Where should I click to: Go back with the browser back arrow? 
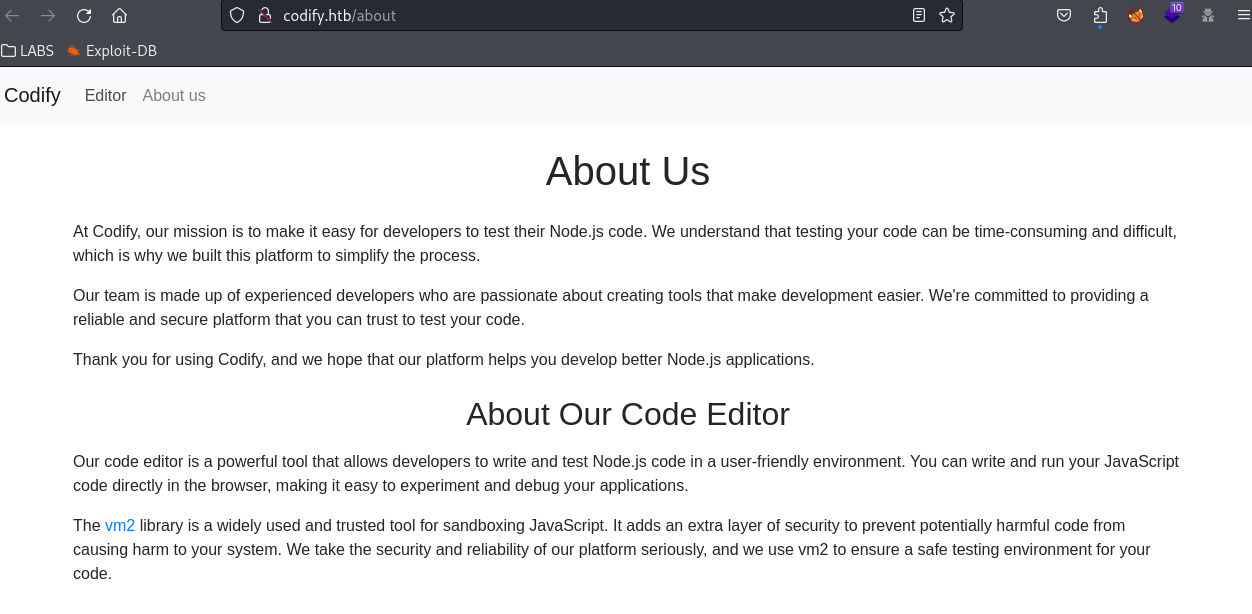click(x=13, y=15)
